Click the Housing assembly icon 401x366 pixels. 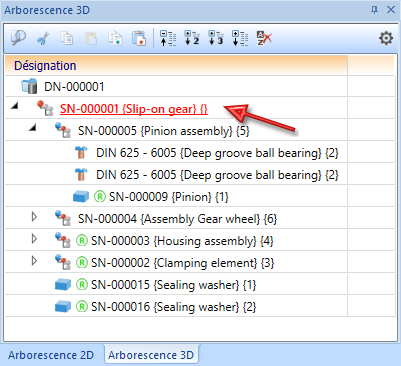coord(63,240)
